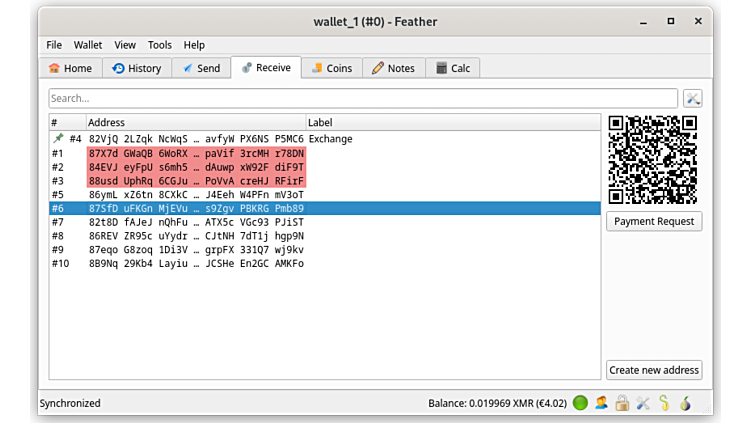Viewport: 752px width, 423px height.
Task: Go to the Send tab
Action: [x=200, y=68]
